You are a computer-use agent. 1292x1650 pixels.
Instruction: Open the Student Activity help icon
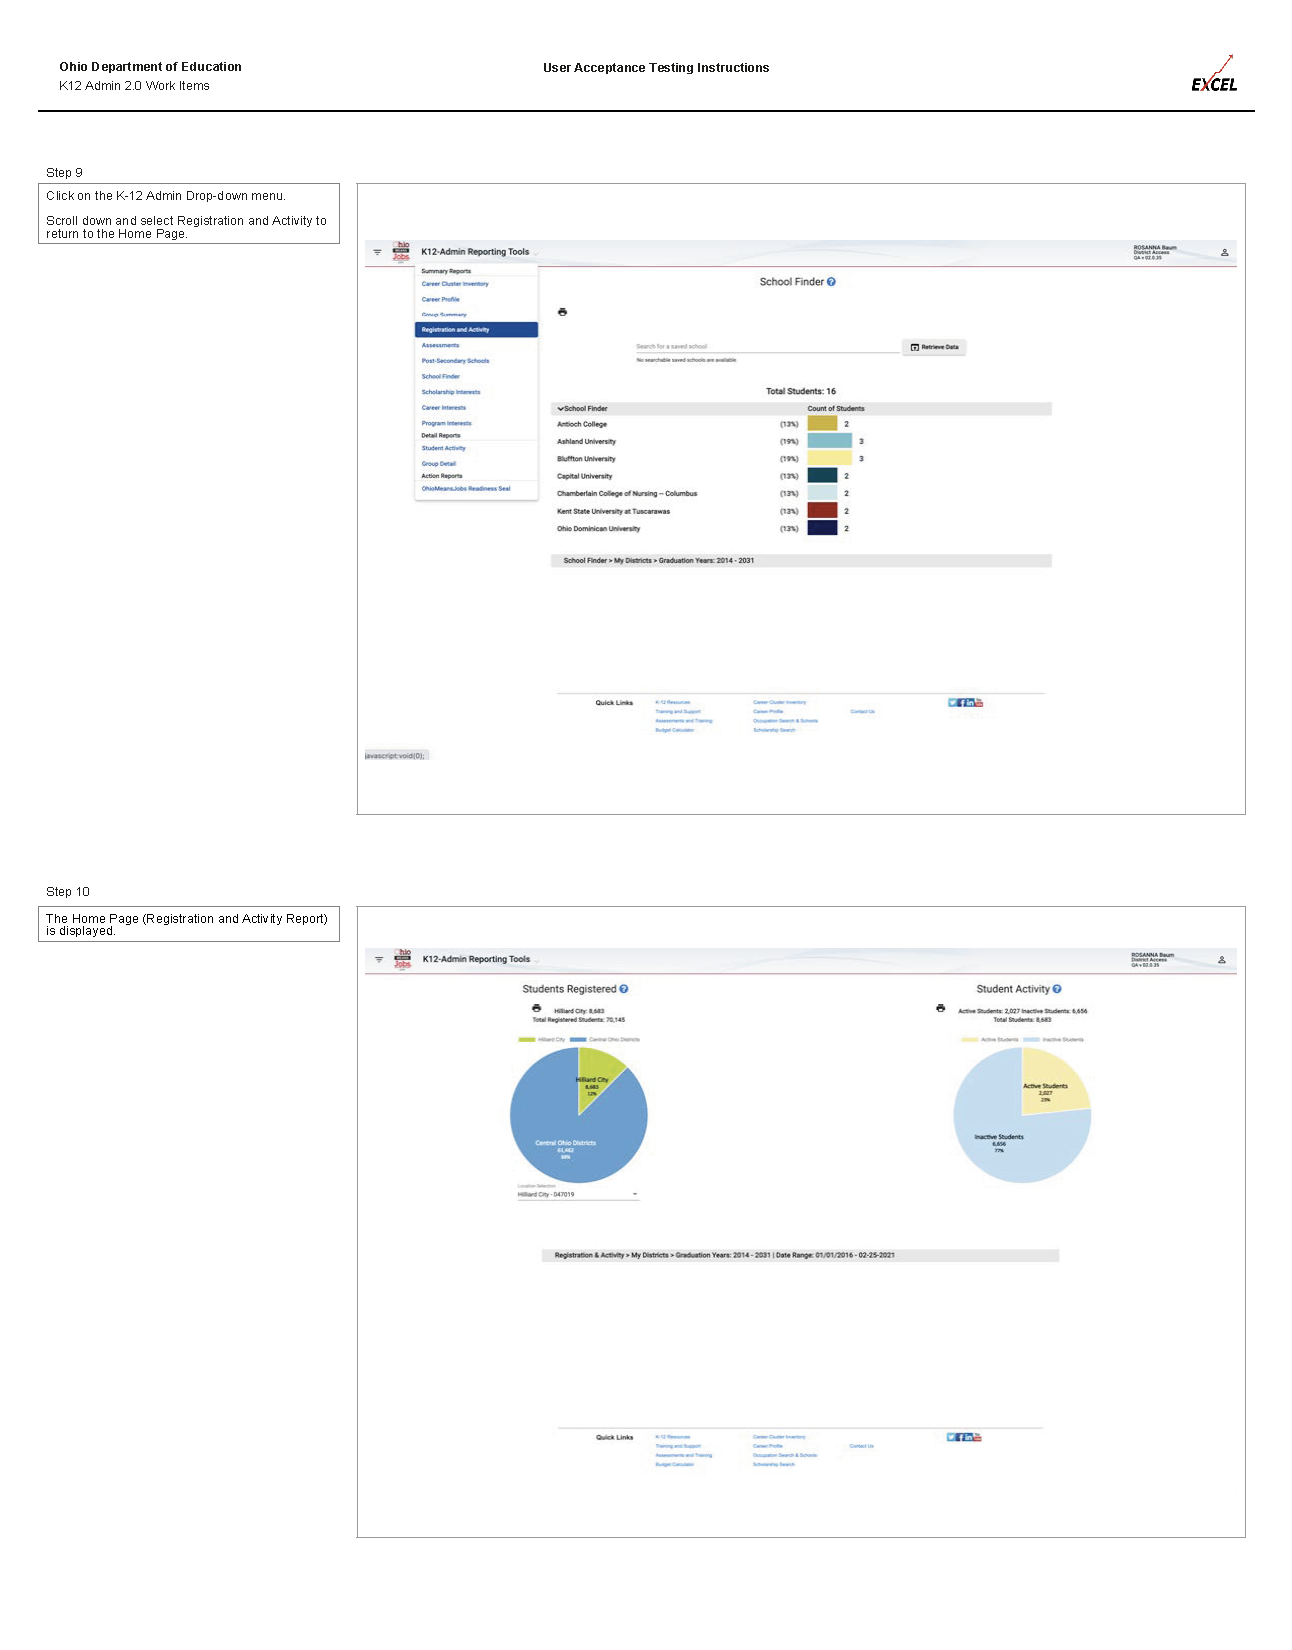pyautogui.click(x=1057, y=989)
